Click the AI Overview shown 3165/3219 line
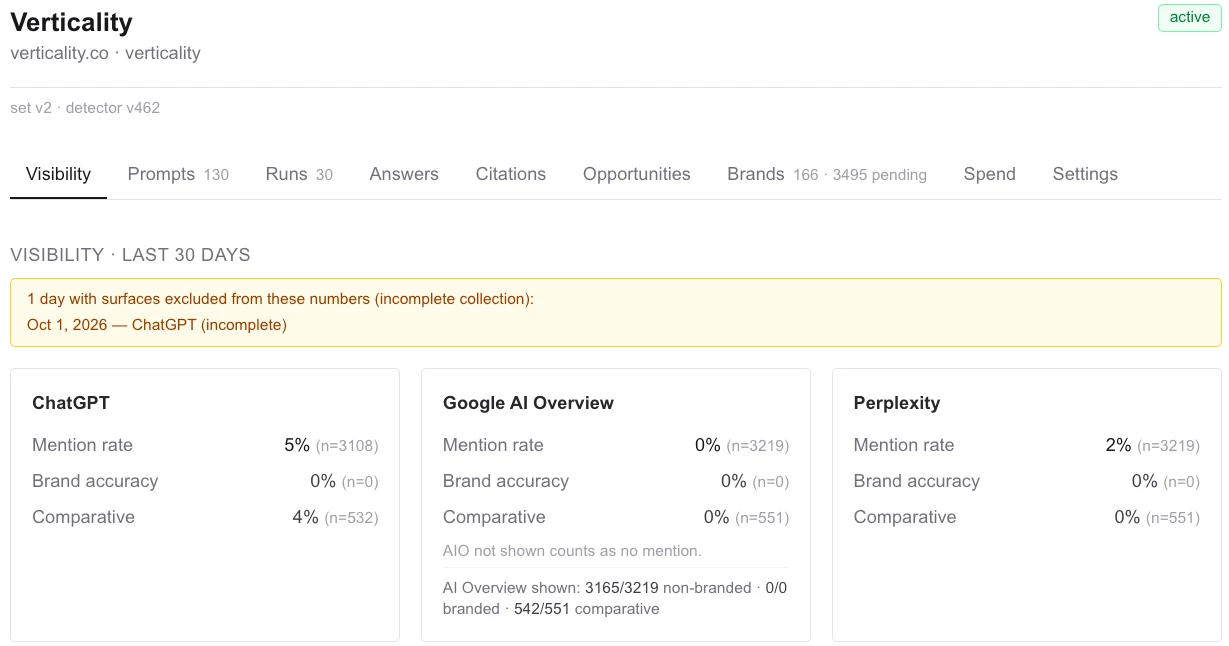 [x=615, y=598]
